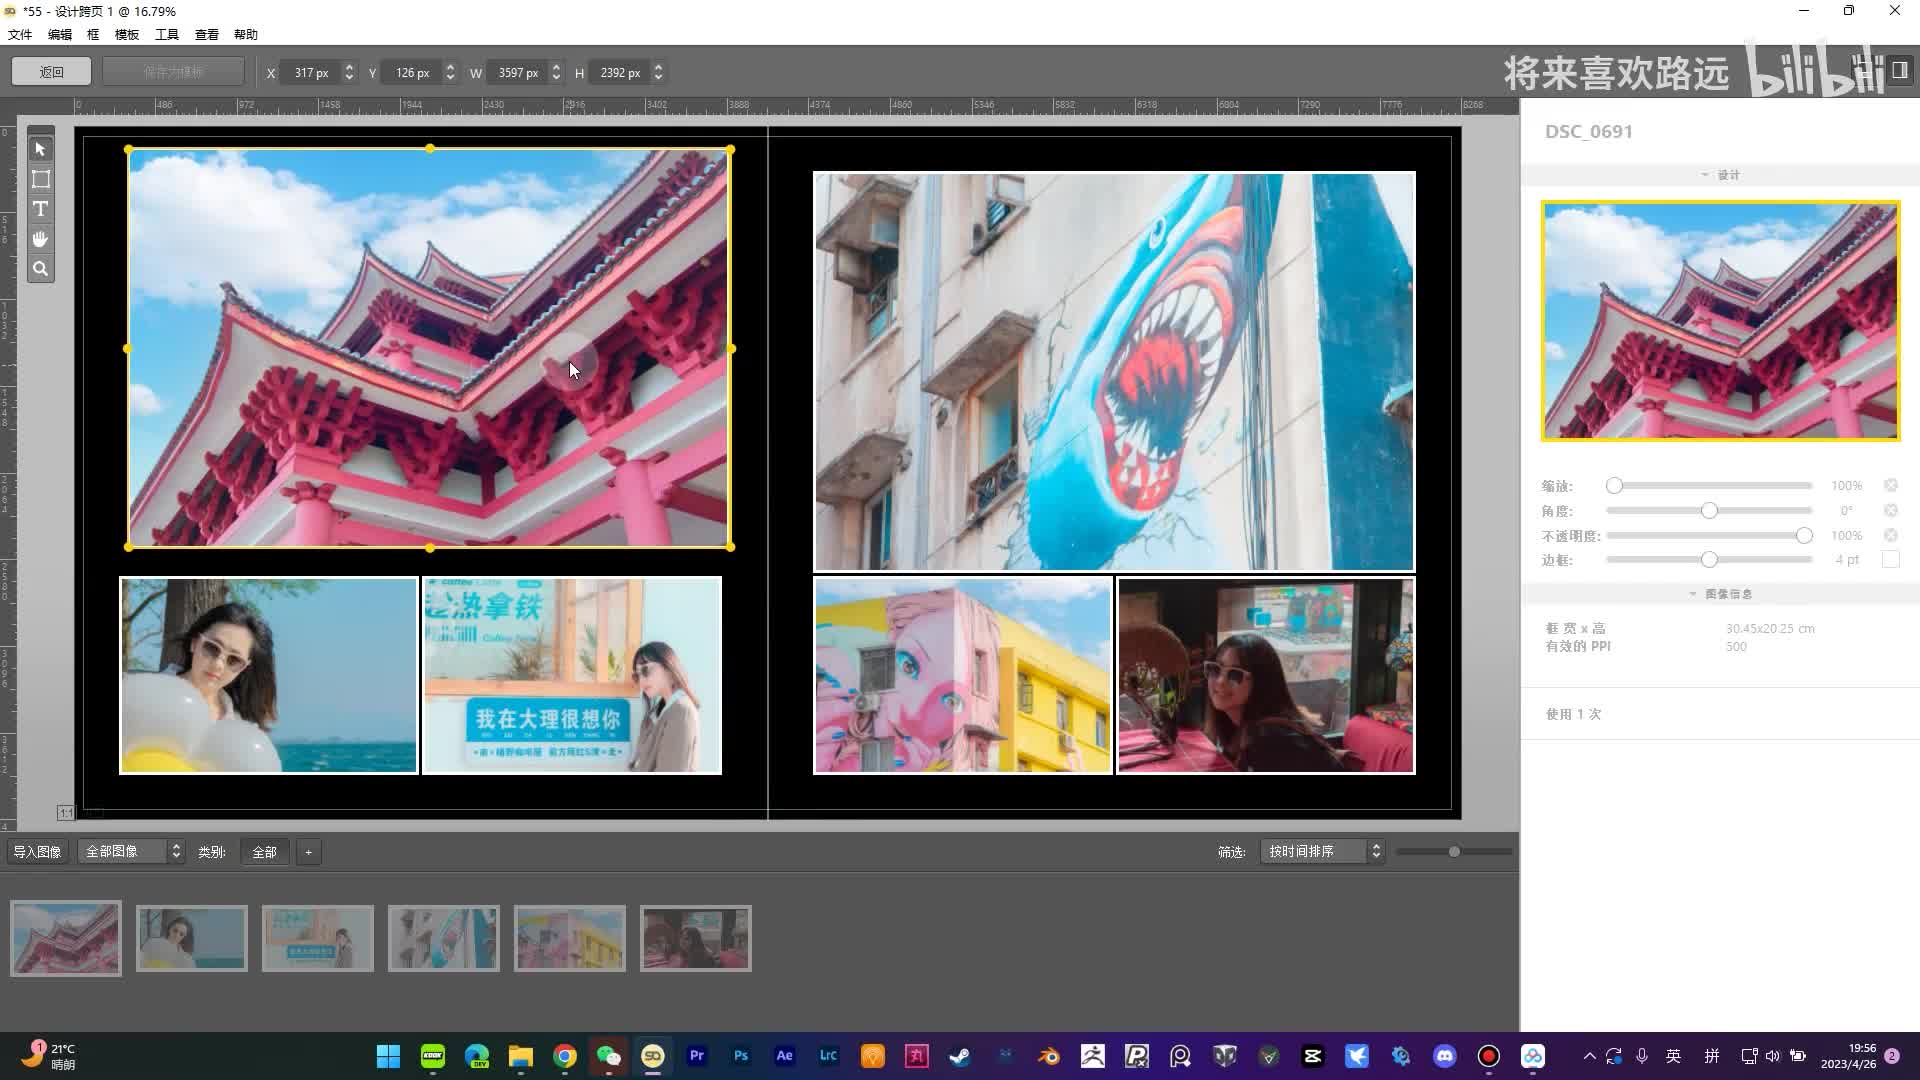Open Photoshop from the taskbar
Image resolution: width=1920 pixels, height=1080 pixels.
coord(741,1056)
